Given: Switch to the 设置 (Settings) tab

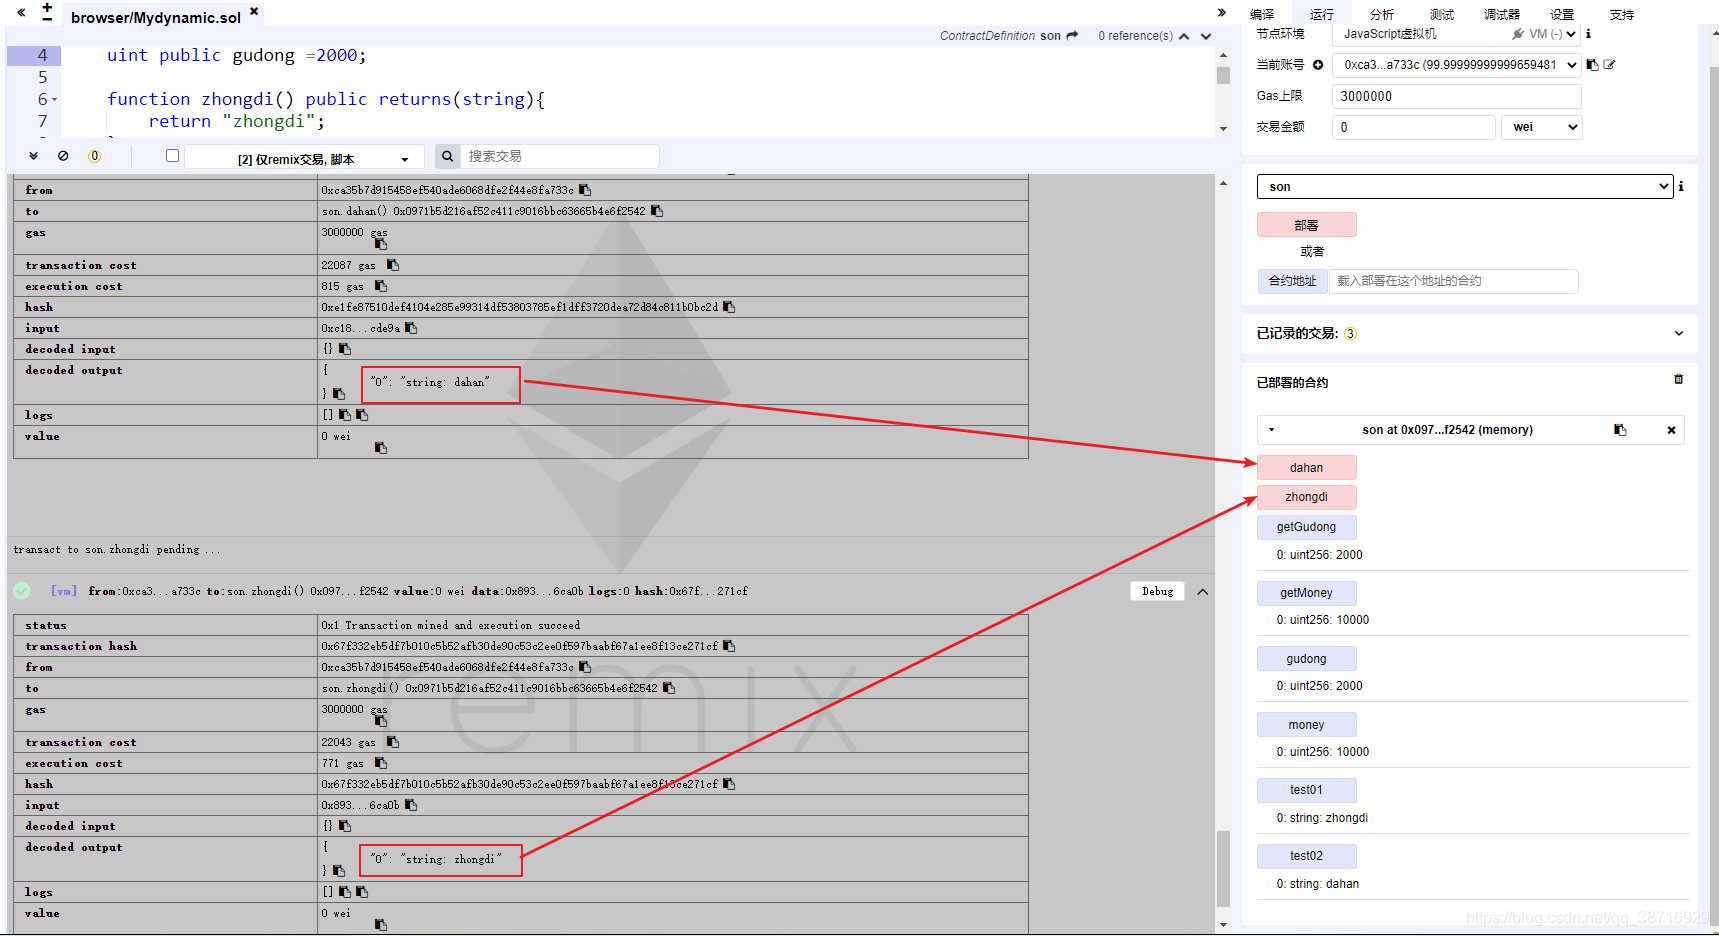Looking at the screenshot, I should (x=1562, y=14).
